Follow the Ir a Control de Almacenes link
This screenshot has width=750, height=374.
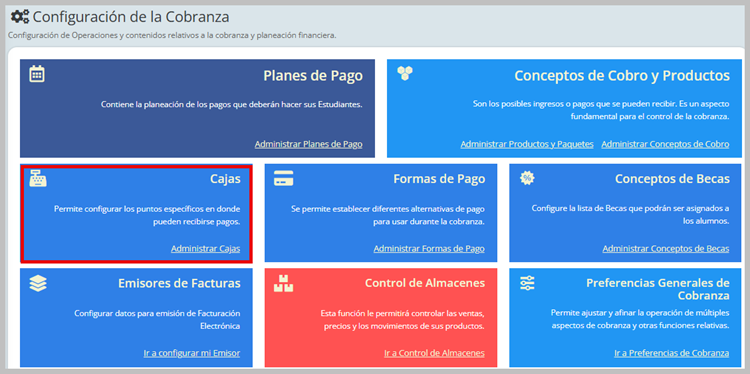(x=434, y=353)
